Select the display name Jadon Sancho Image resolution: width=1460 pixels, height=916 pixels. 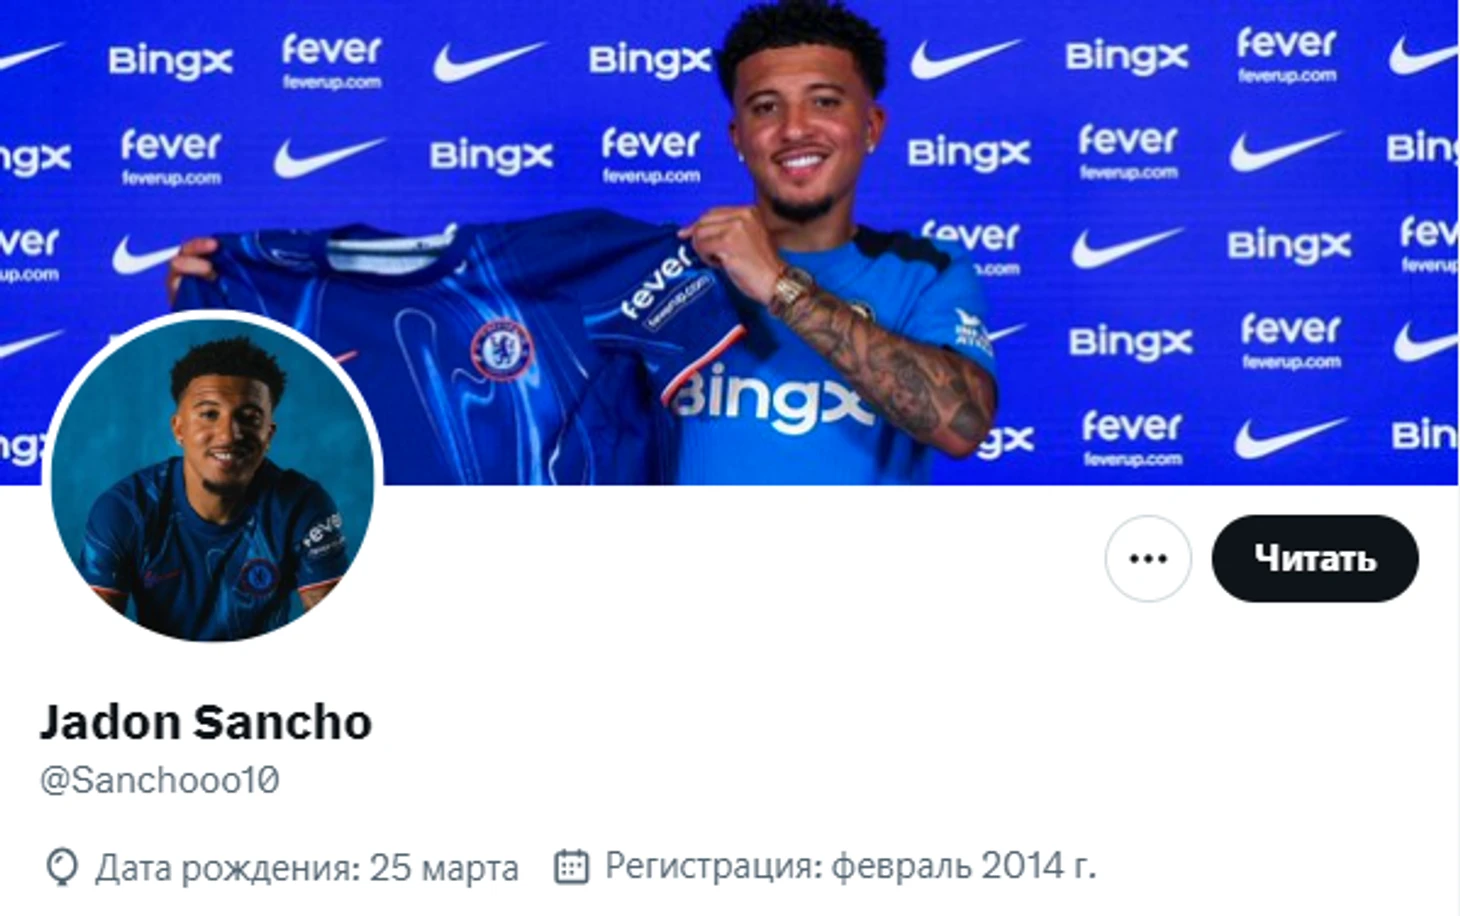[x=206, y=722]
